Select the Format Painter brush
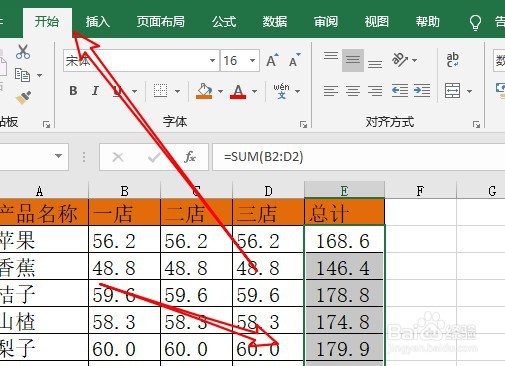The width and height of the screenshot is (505, 366). click(x=23, y=98)
